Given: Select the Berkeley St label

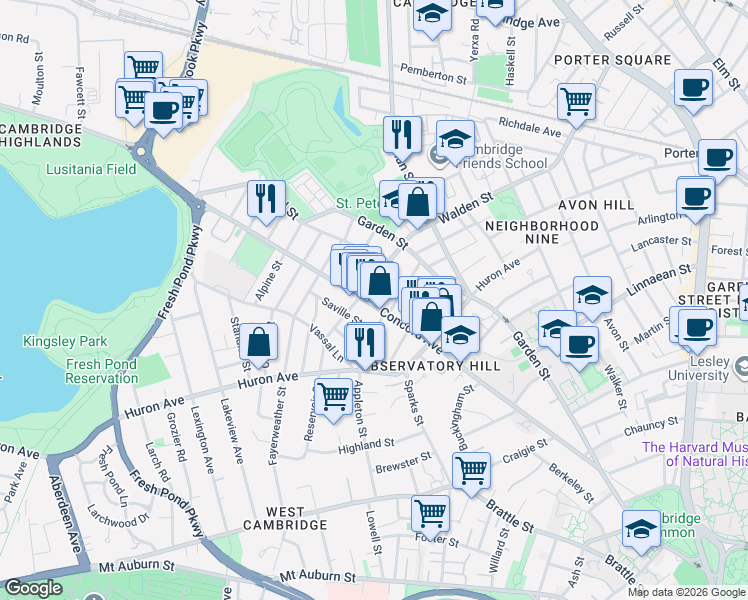Looking at the screenshot, I should [571, 483].
